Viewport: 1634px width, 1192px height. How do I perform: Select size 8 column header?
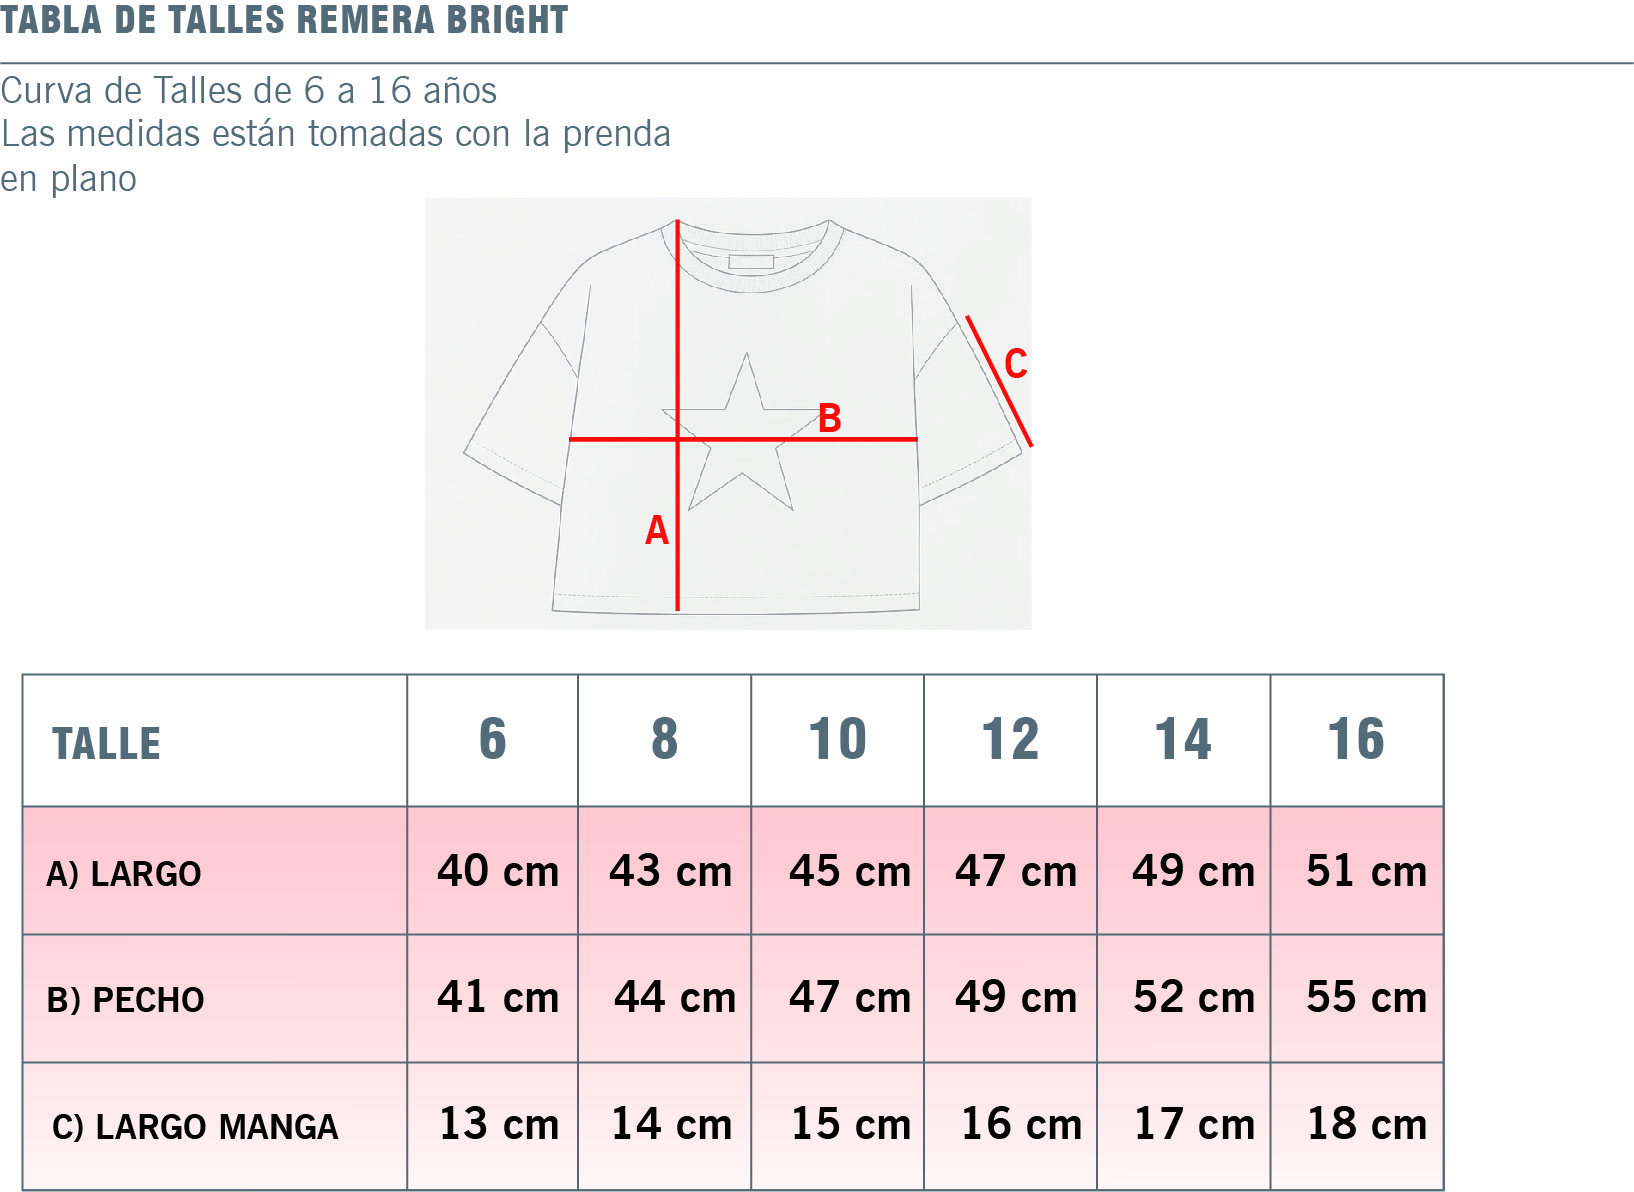click(665, 741)
